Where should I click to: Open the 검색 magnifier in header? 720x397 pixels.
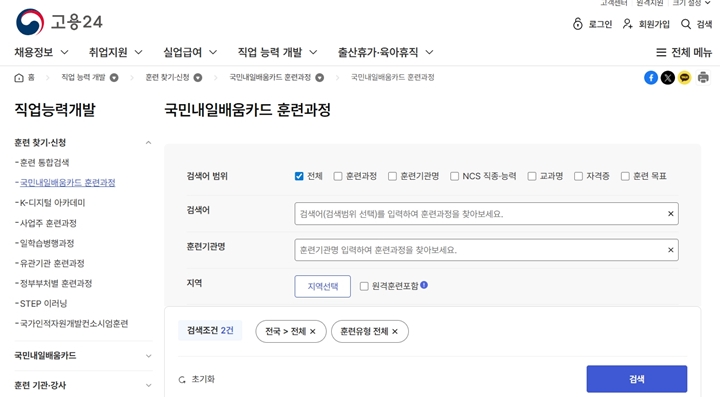[x=686, y=24]
